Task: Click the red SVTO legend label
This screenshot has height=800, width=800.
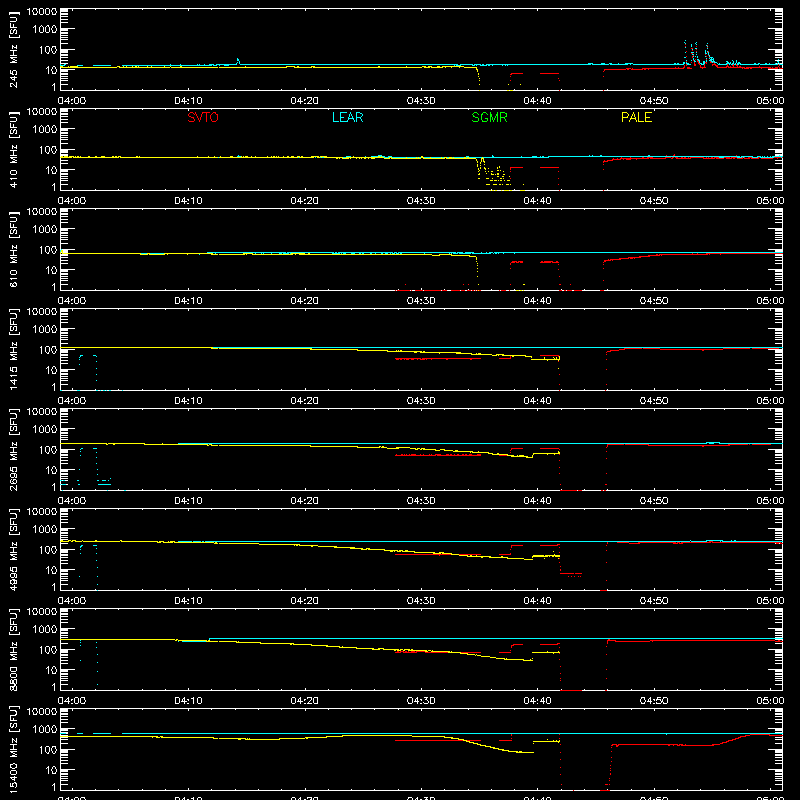Action: click(203, 117)
